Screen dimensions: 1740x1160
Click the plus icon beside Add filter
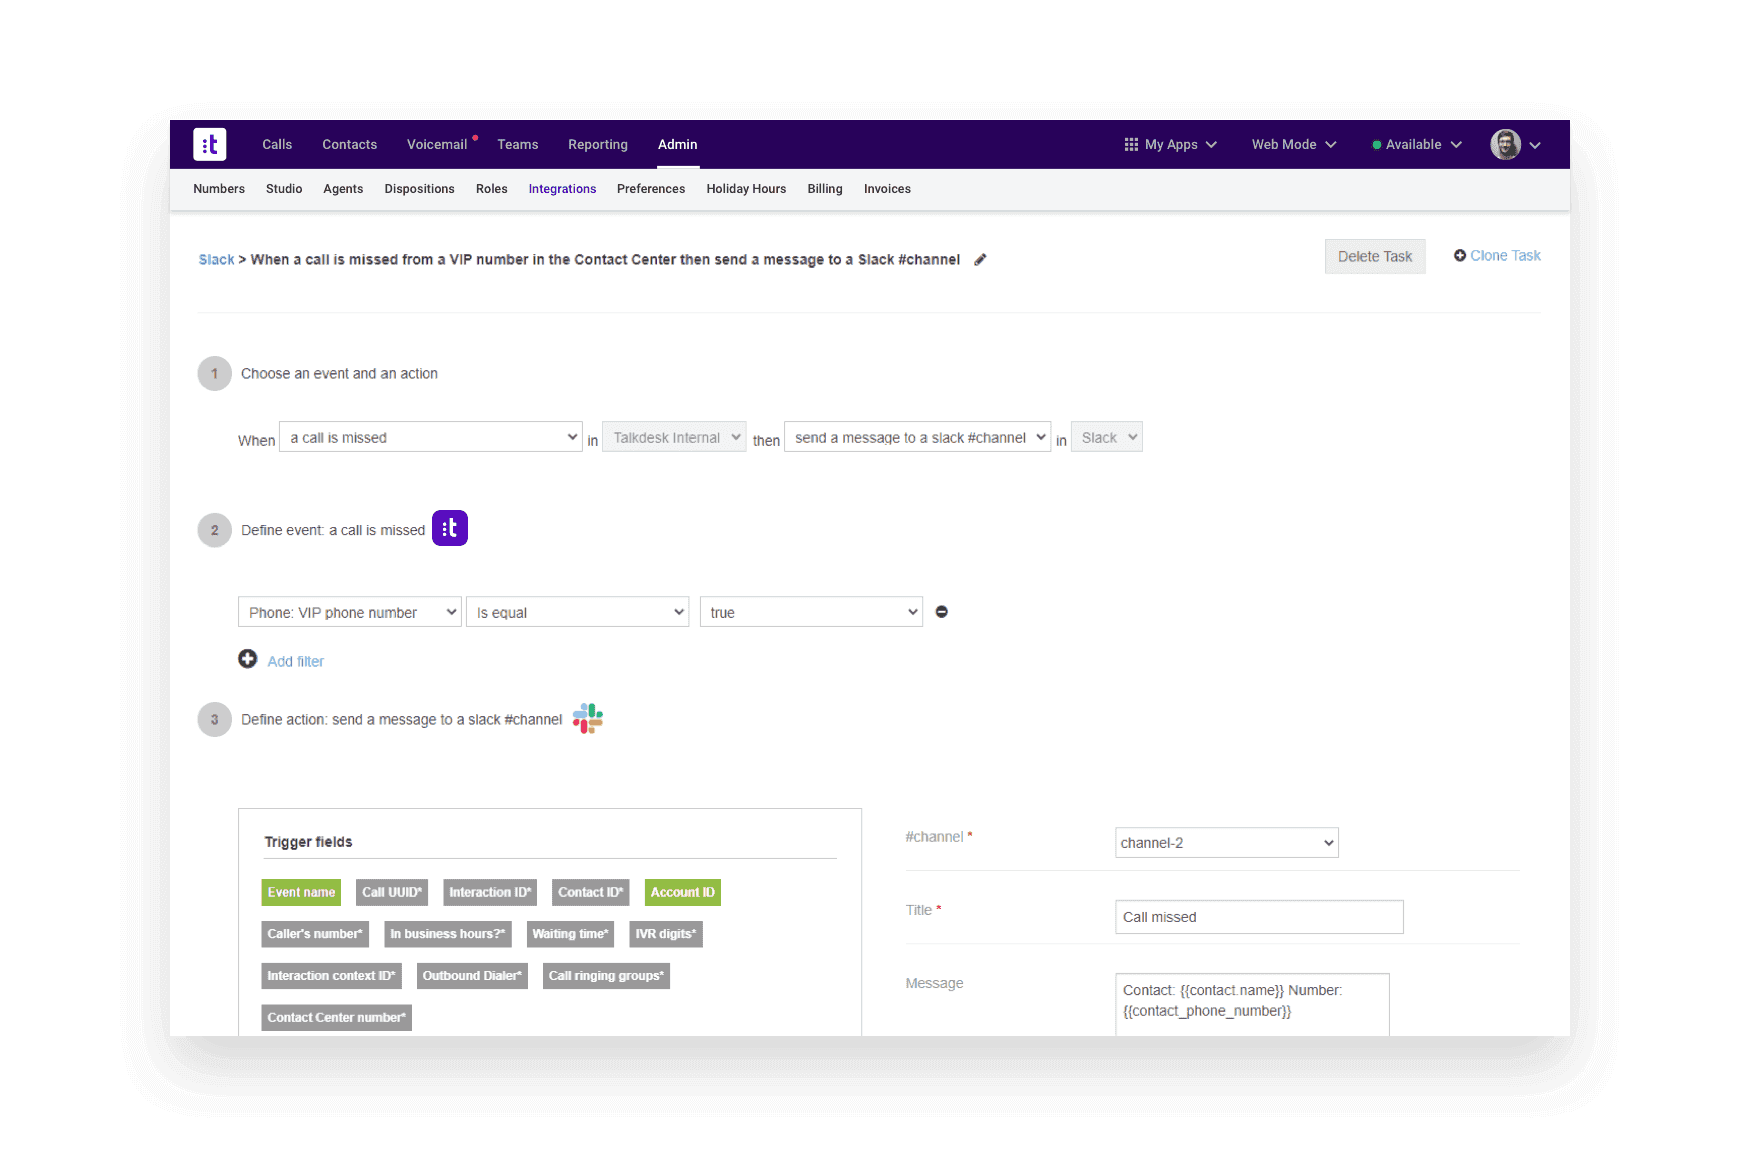[247, 659]
